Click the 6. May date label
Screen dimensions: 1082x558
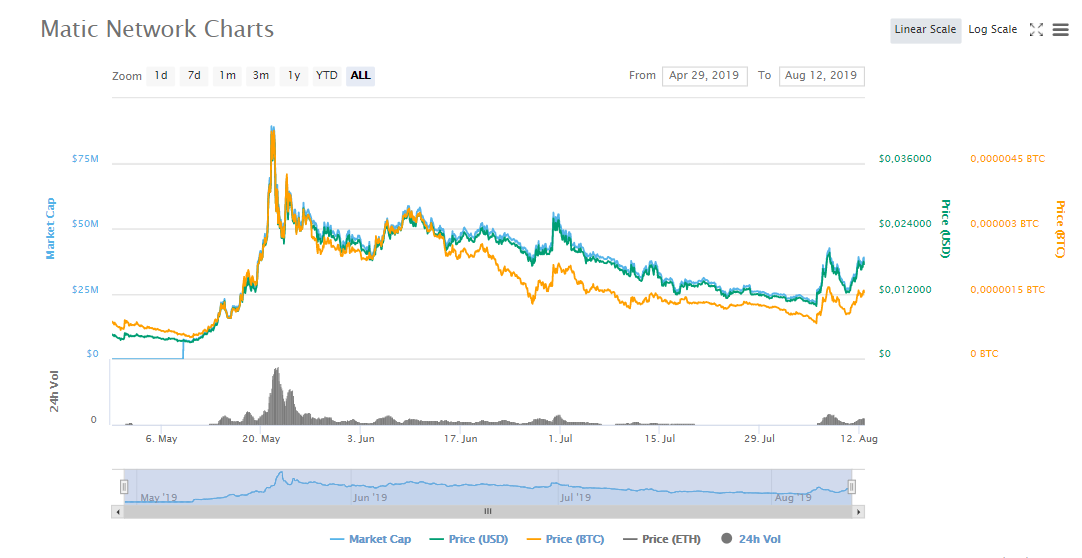click(161, 439)
